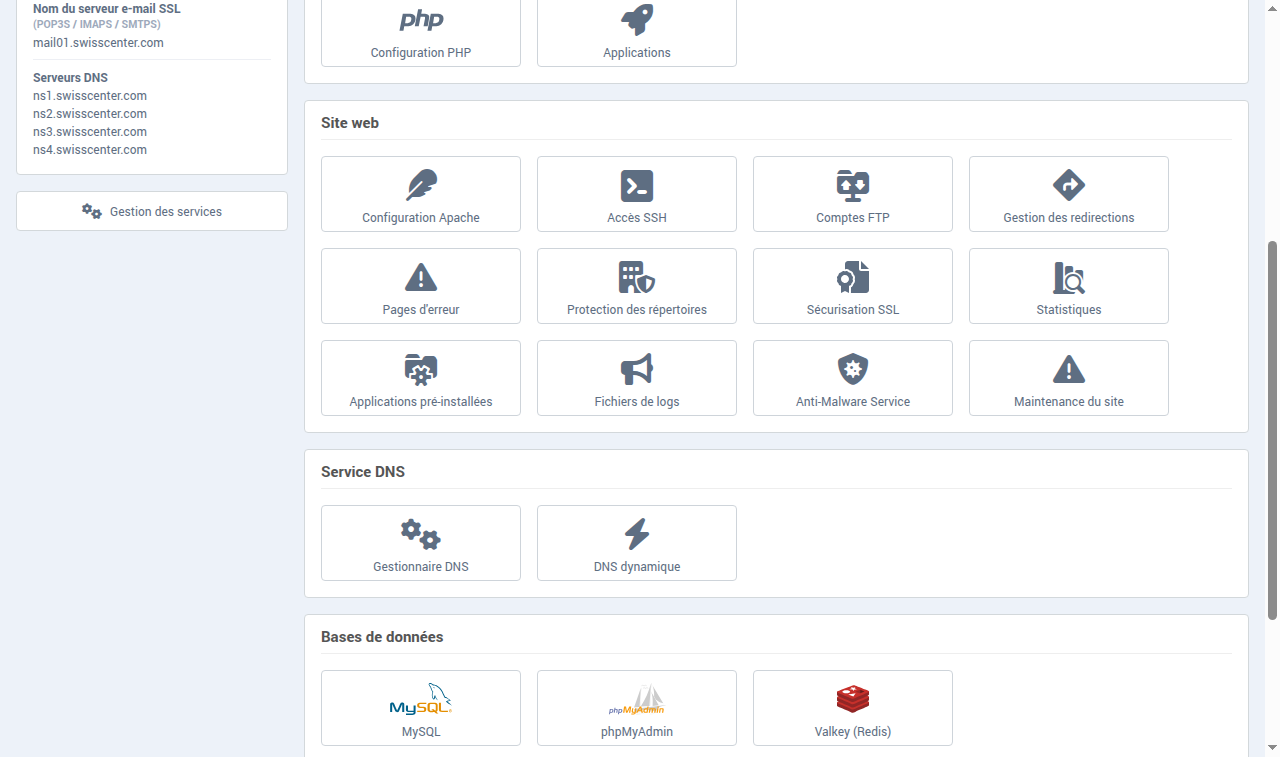
Task: Click the Site web section heading
Action: (350, 123)
